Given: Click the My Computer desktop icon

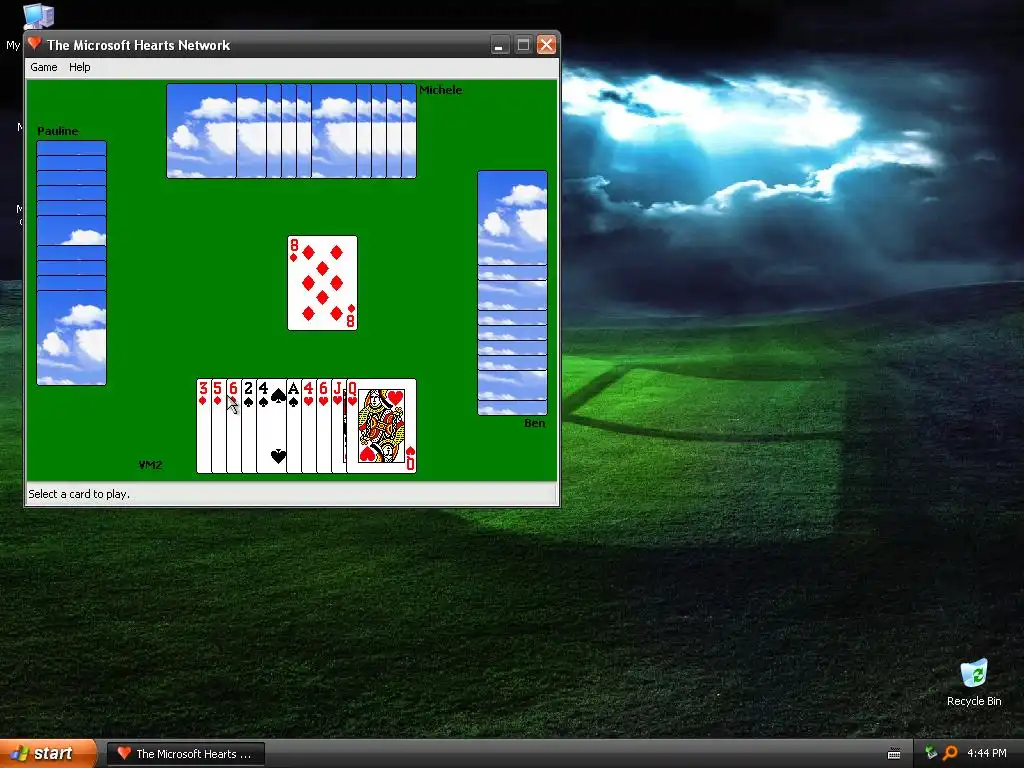Looking at the screenshot, I should point(38,16).
